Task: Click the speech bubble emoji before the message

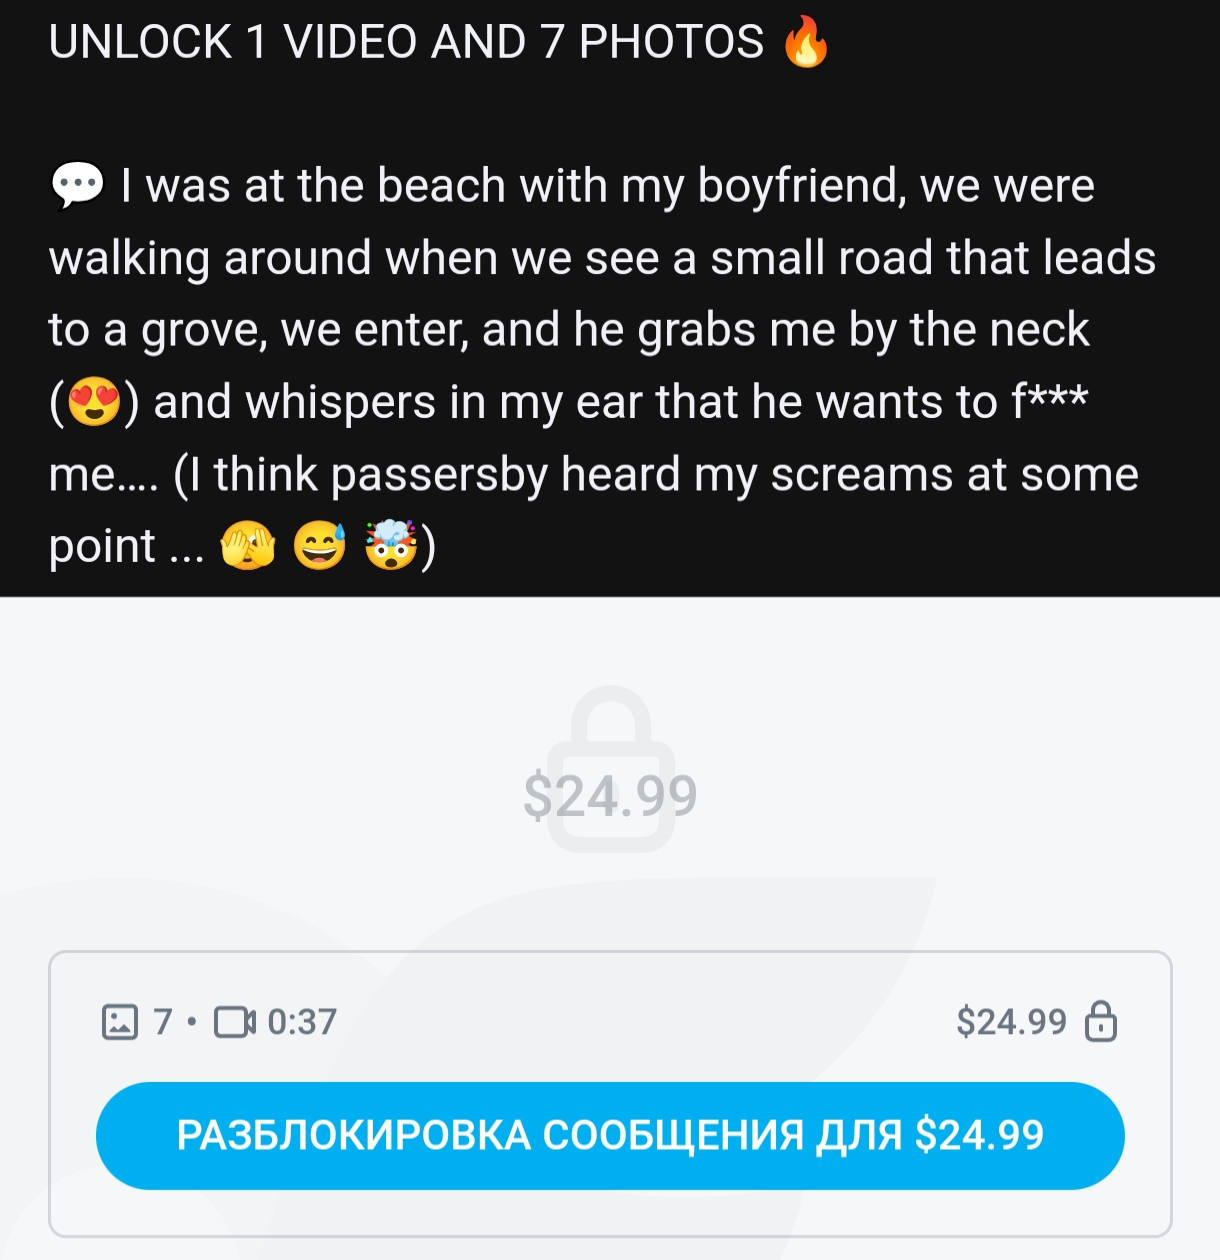Action: (x=77, y=186)
